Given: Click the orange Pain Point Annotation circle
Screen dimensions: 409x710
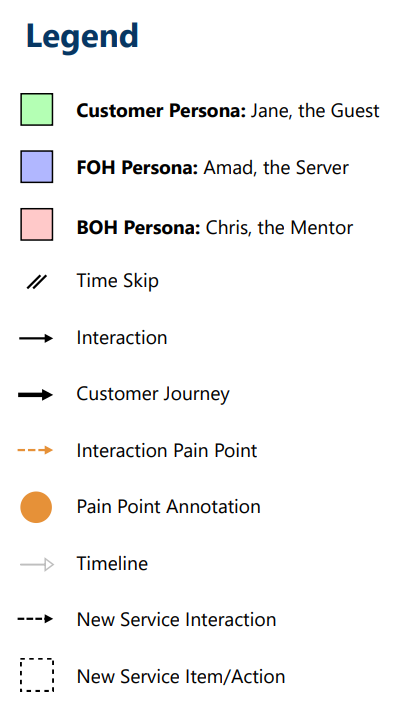Looking at the screenshot, I should (36, 507).
